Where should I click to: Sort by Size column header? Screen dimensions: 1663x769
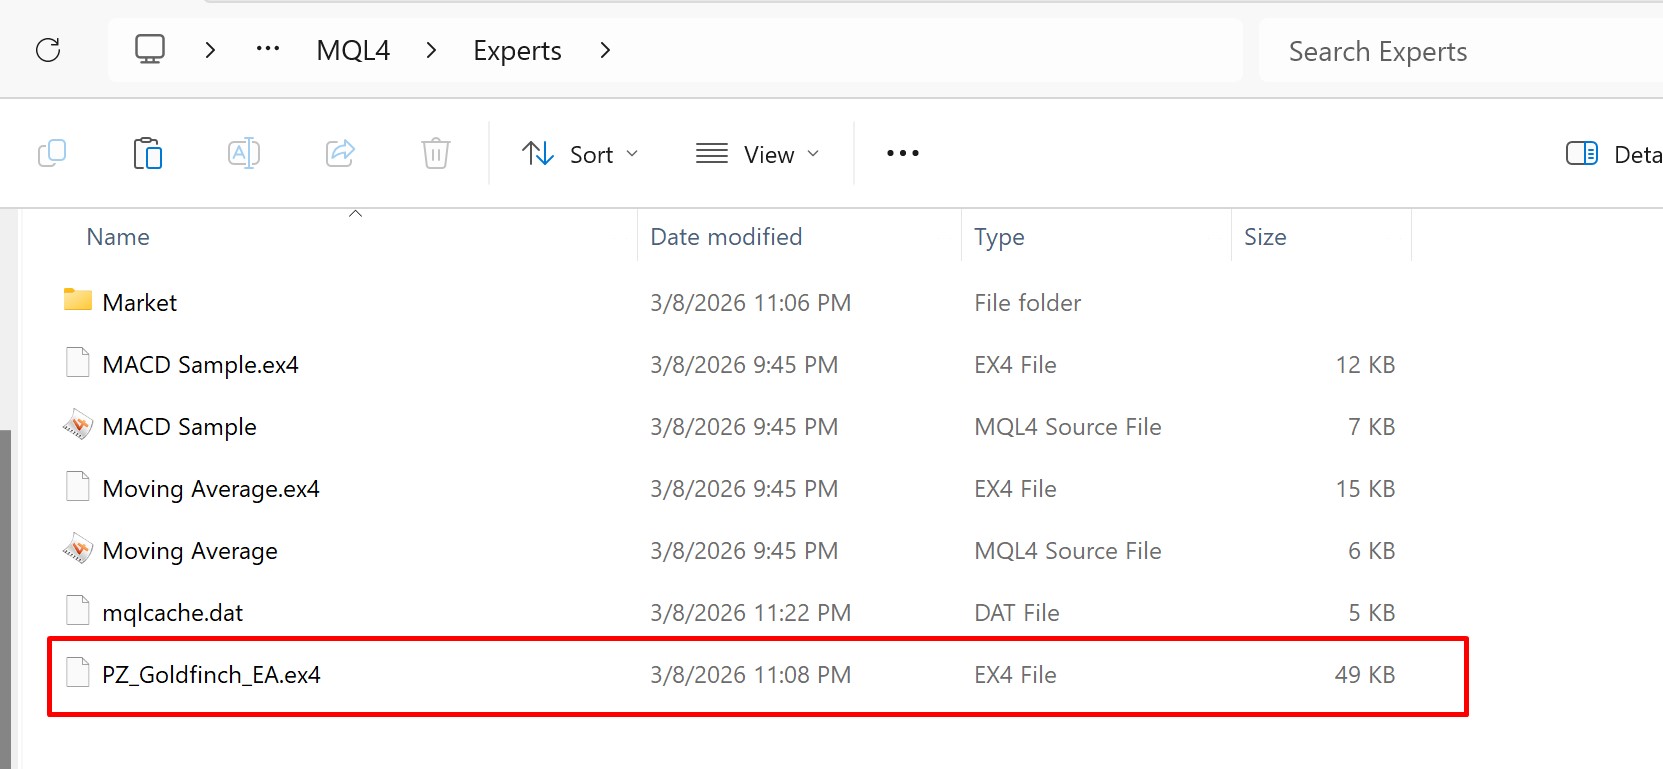click(x=1265, y=237)
